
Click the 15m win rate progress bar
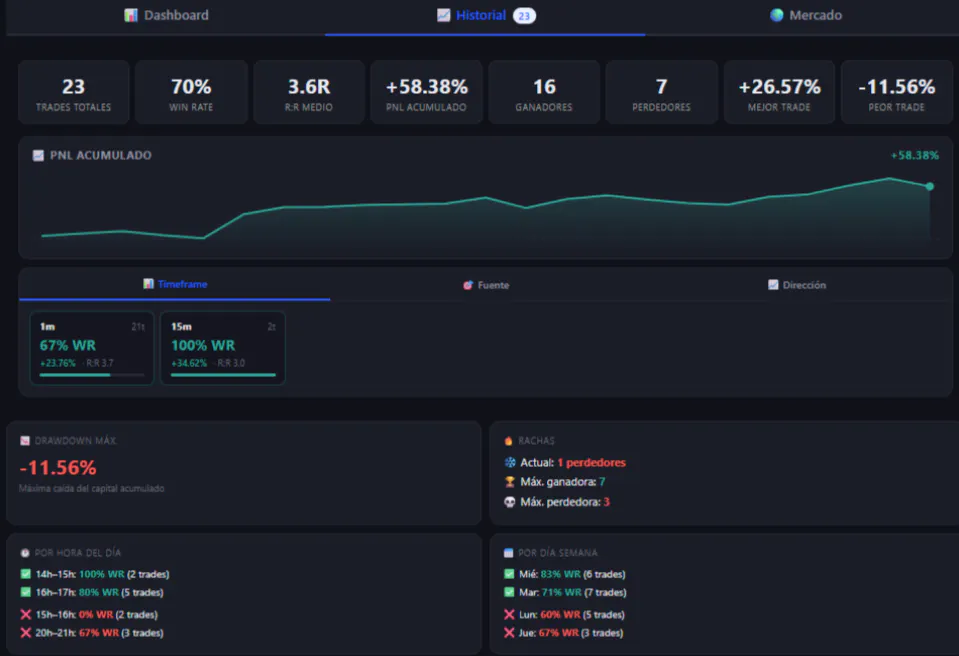click(223, 375)
